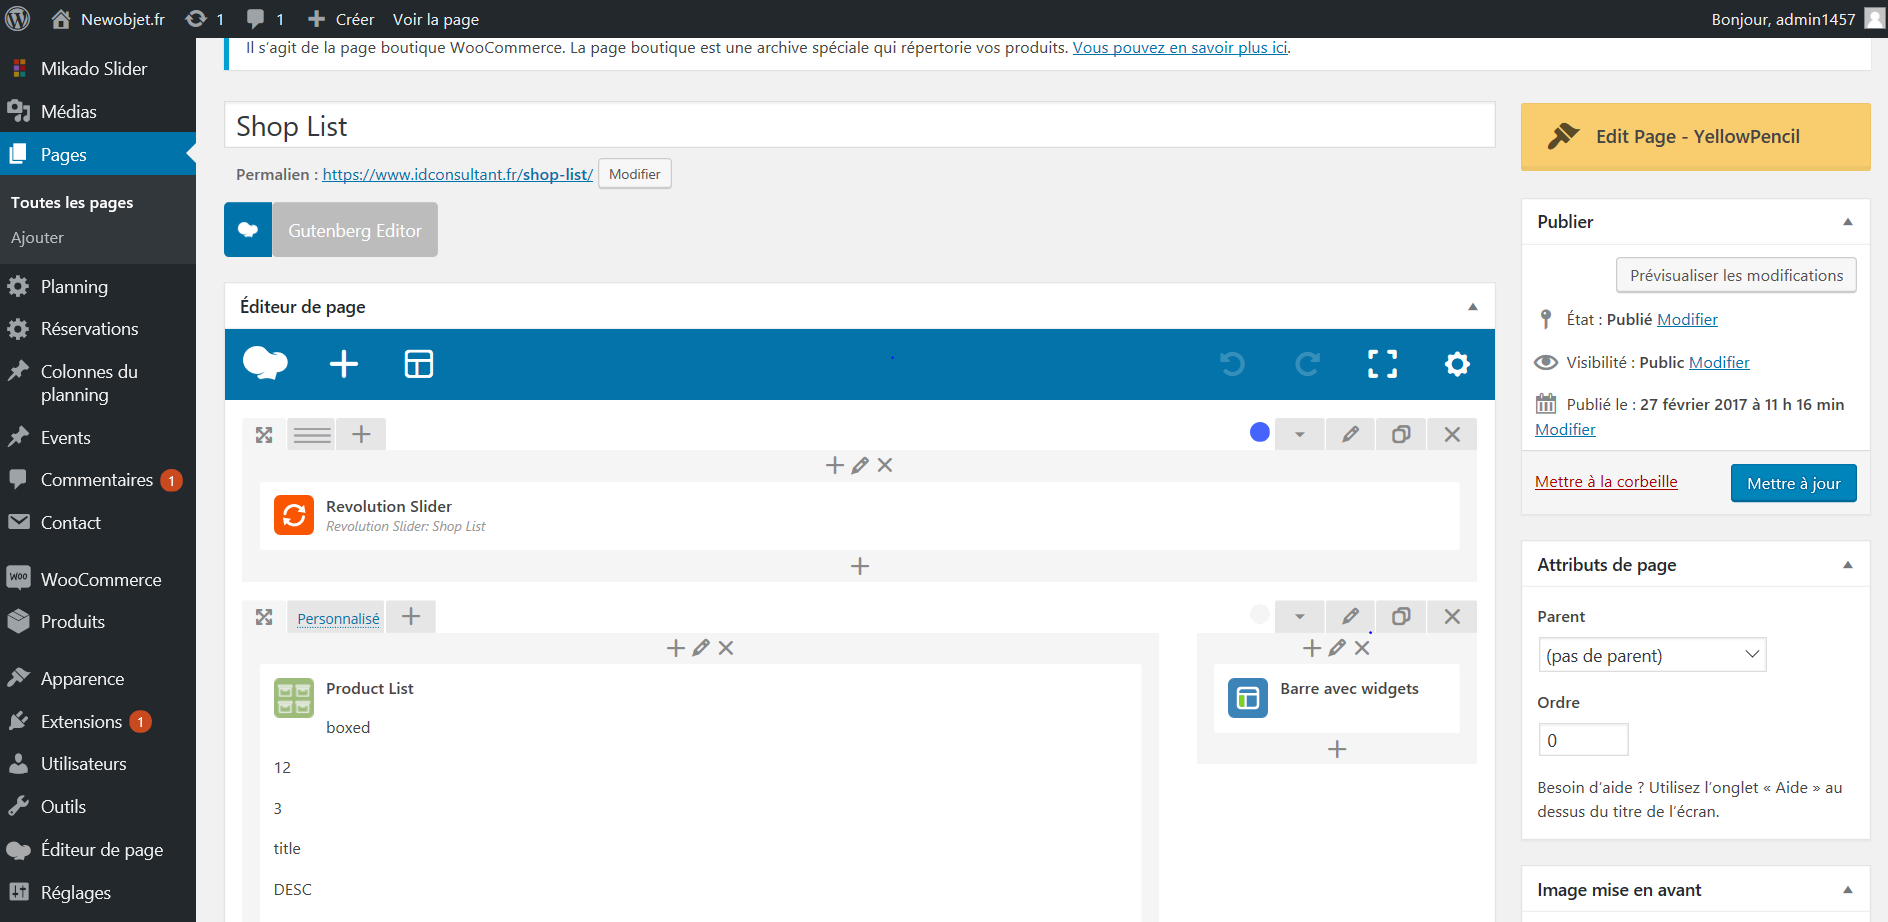
Task: Click the Revolution Slider element icon
Action: click(x=294, y=515)
